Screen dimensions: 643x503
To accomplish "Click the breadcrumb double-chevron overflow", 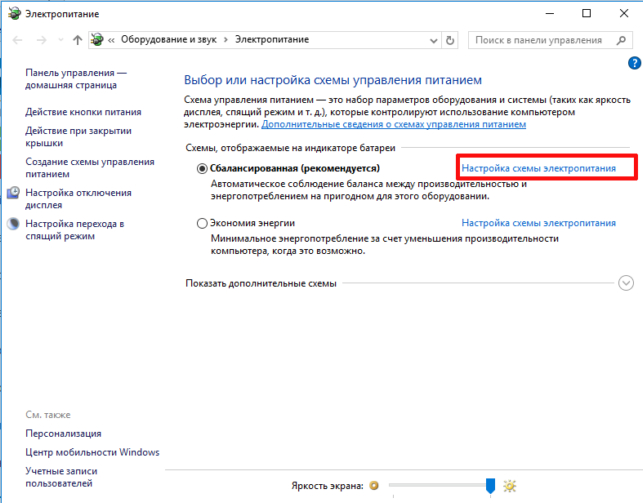I will (x=111, y=40).
